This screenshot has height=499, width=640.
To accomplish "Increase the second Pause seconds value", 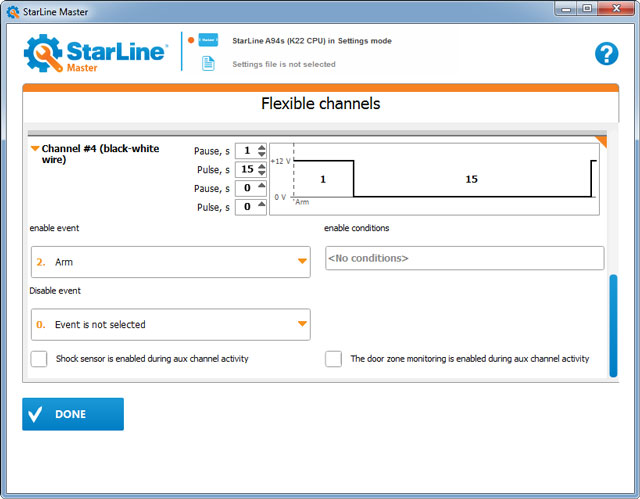I will 262,185.
